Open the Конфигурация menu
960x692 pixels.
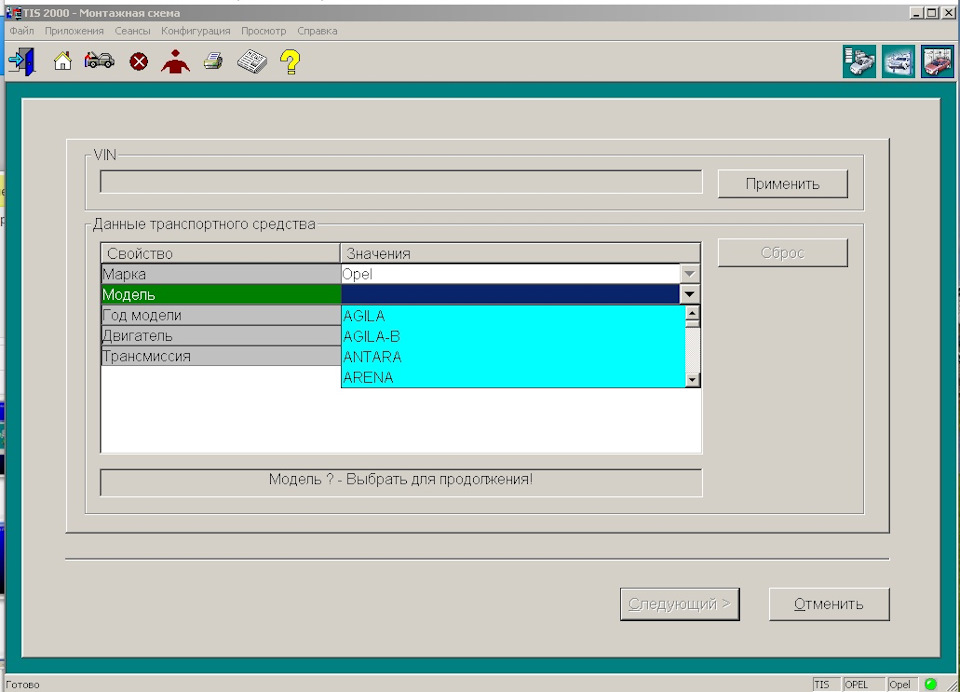[x=196, y=31]
